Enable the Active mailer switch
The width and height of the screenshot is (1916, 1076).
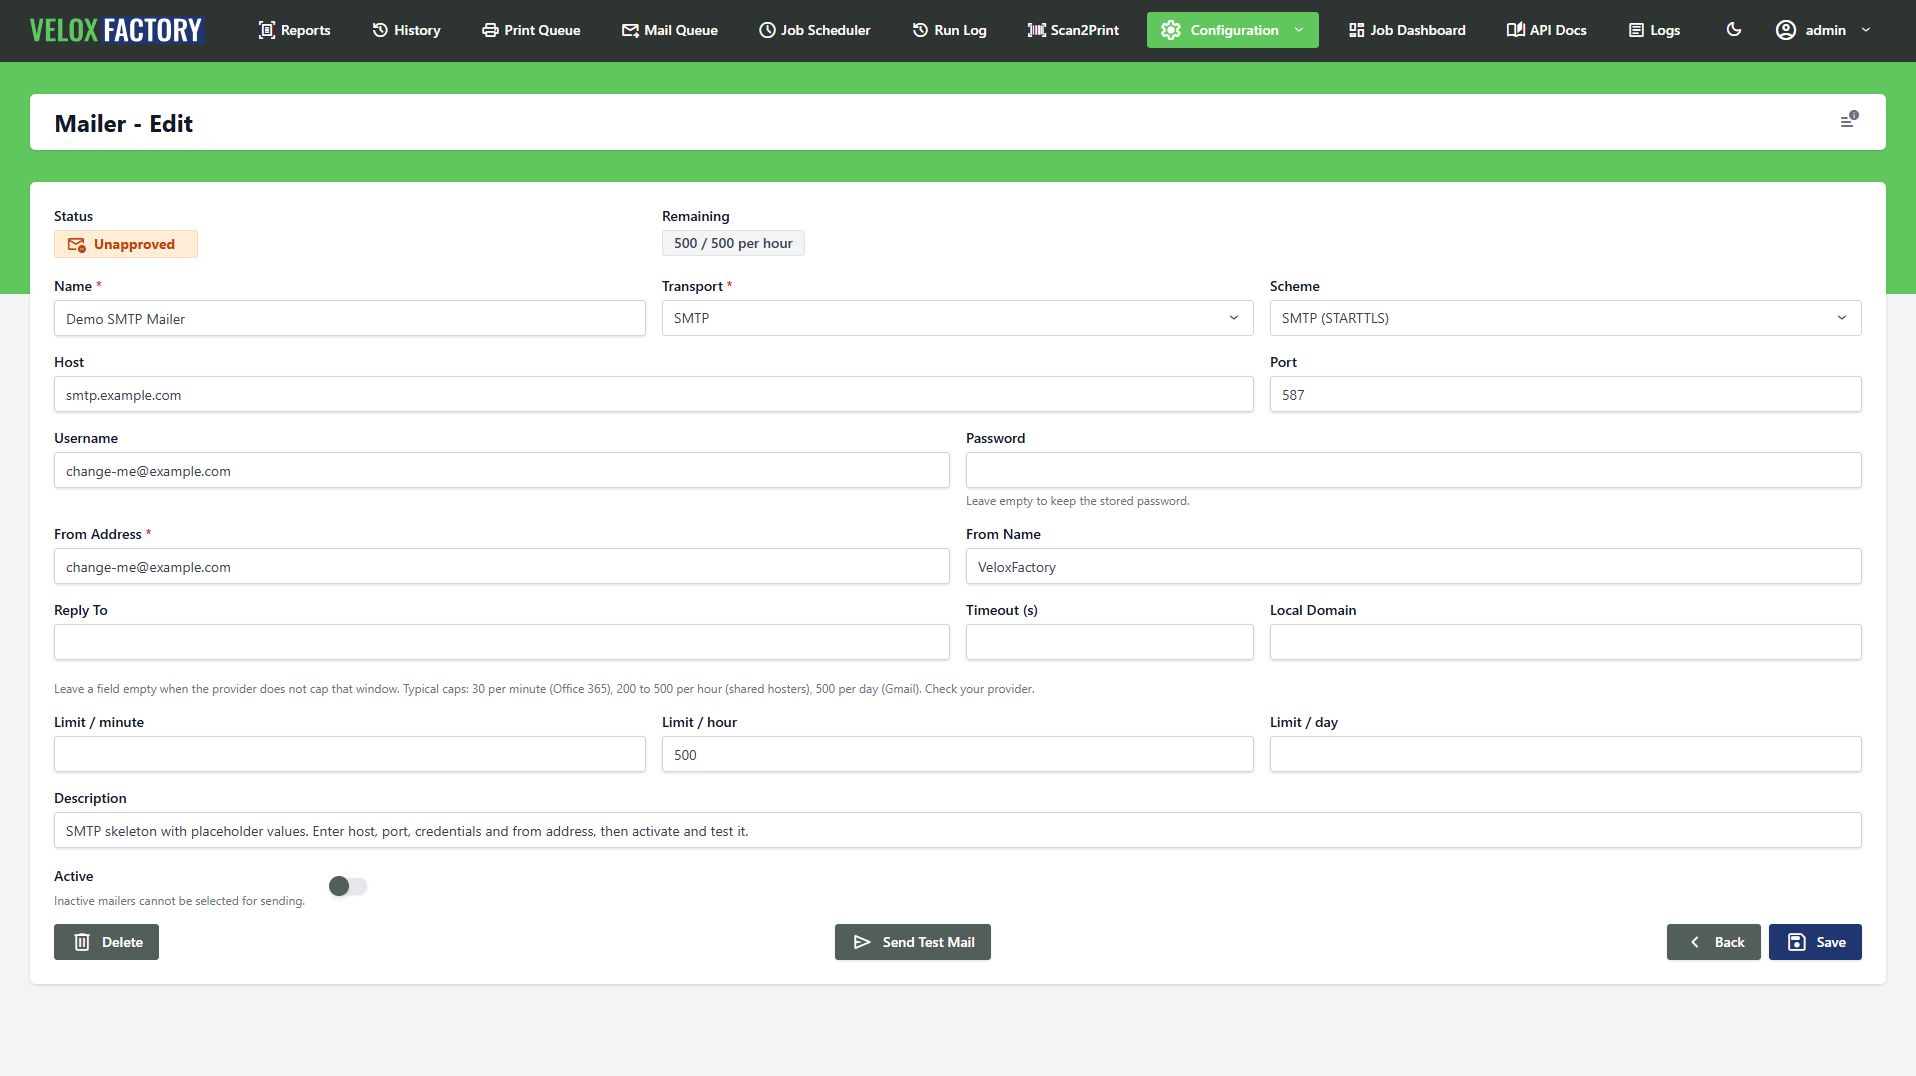[348, 886]
